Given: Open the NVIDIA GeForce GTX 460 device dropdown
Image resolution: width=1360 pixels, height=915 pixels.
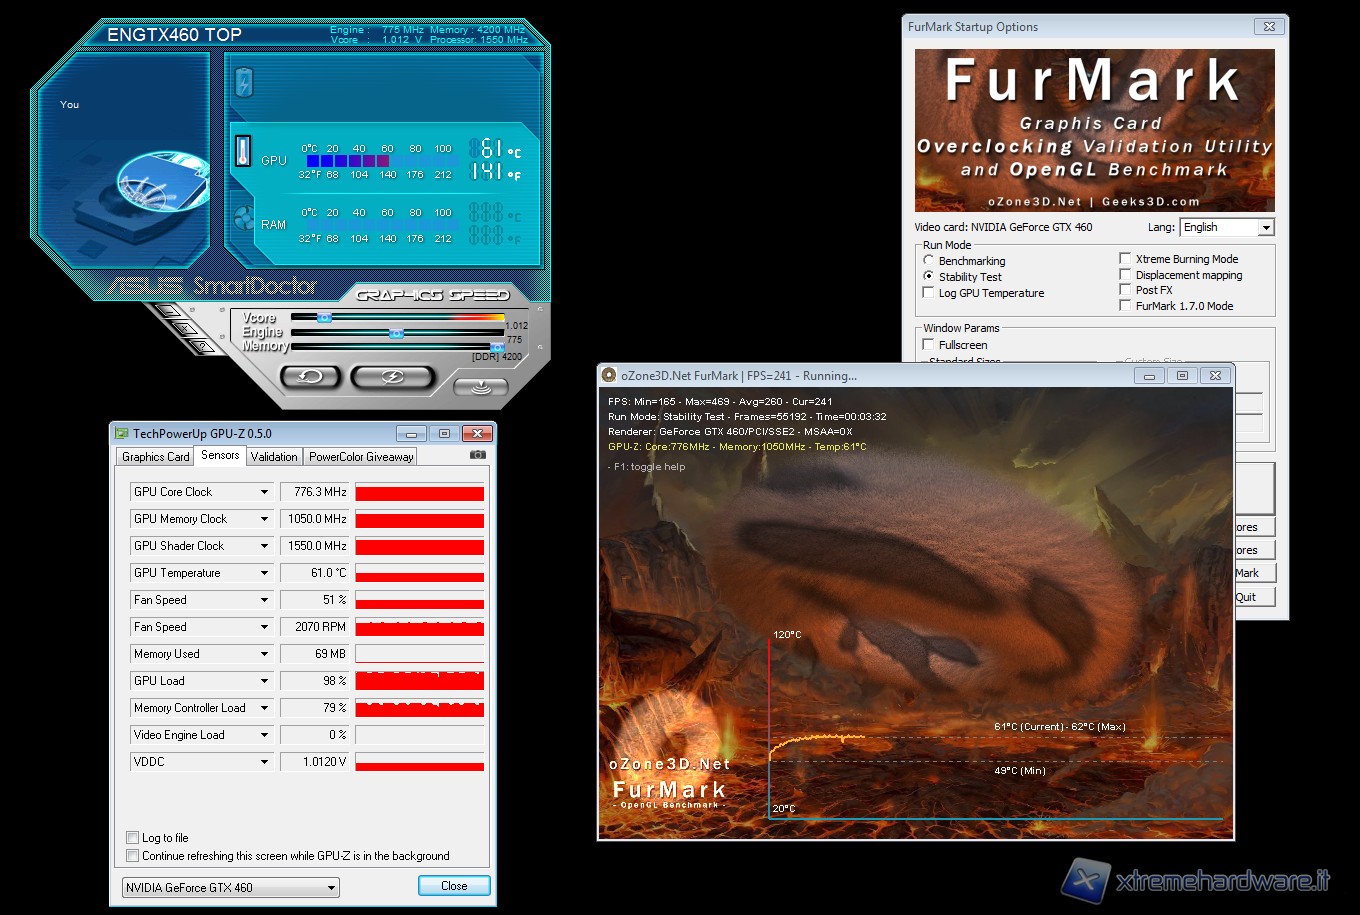Looking at the screenshot, I should coord(331,888).
